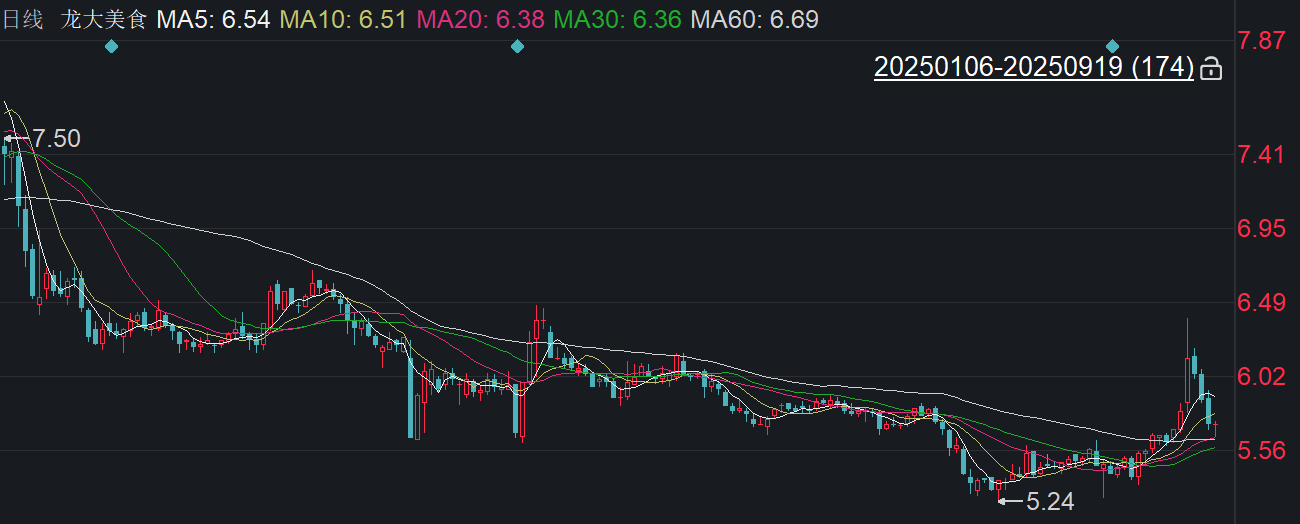The height and width of the screenshot is (524, 1300).
Task: Select the green MA30: 6.36 label
Action: [617, 19]
